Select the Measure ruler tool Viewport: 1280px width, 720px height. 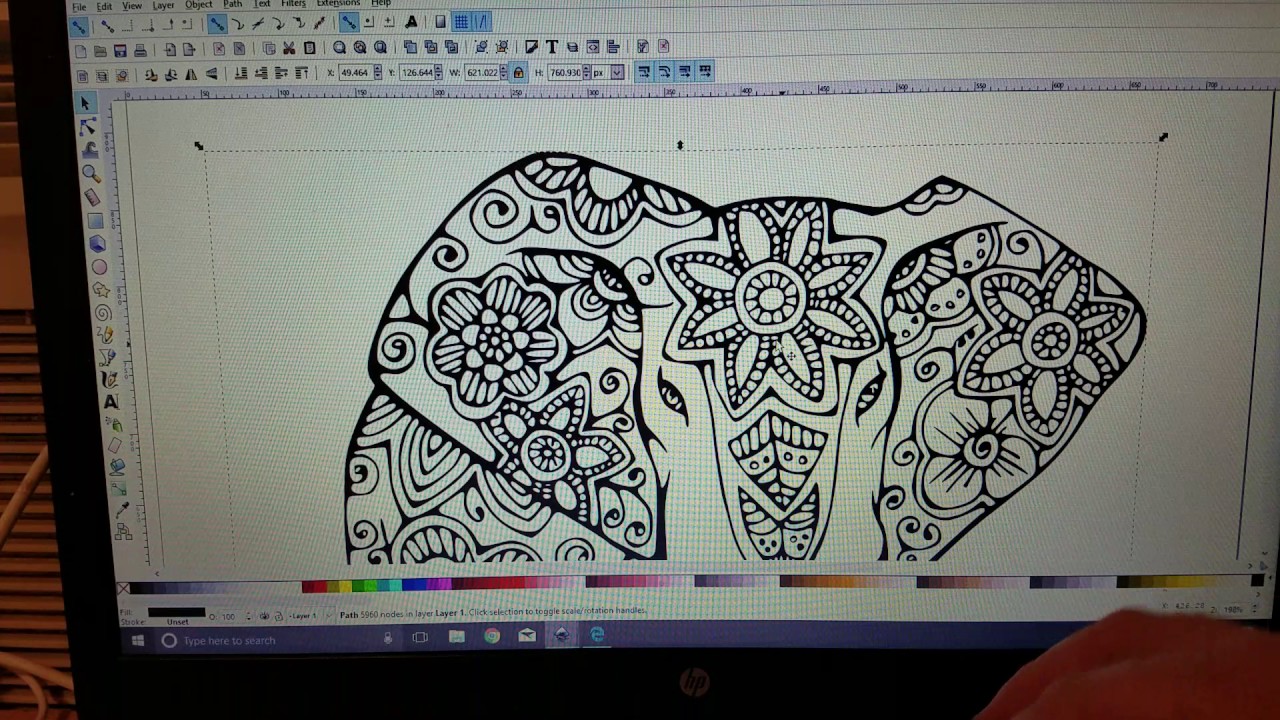point(93,195)
